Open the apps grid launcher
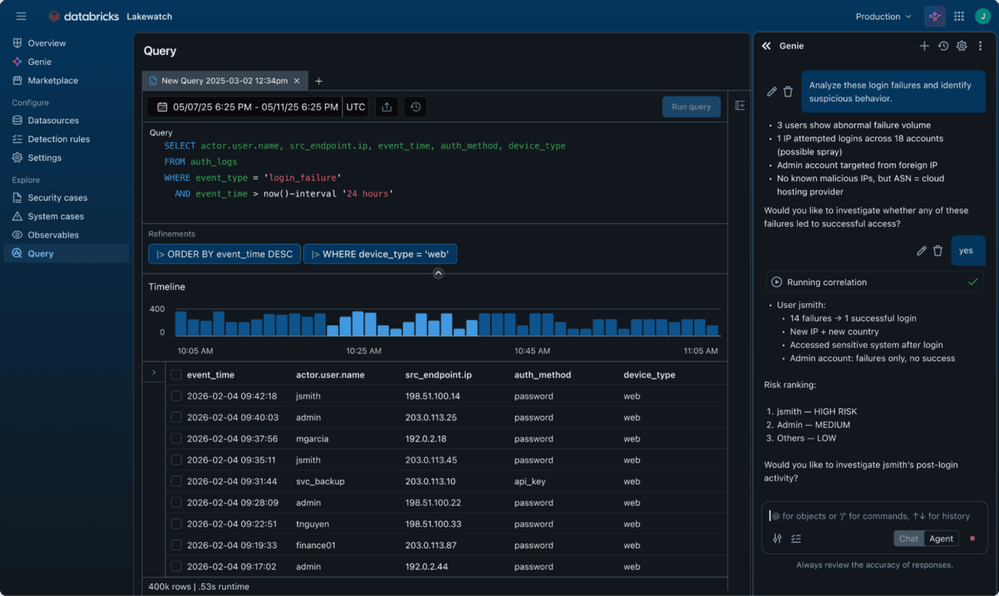Screen dimensions: 999x596 tap(959, 16)
